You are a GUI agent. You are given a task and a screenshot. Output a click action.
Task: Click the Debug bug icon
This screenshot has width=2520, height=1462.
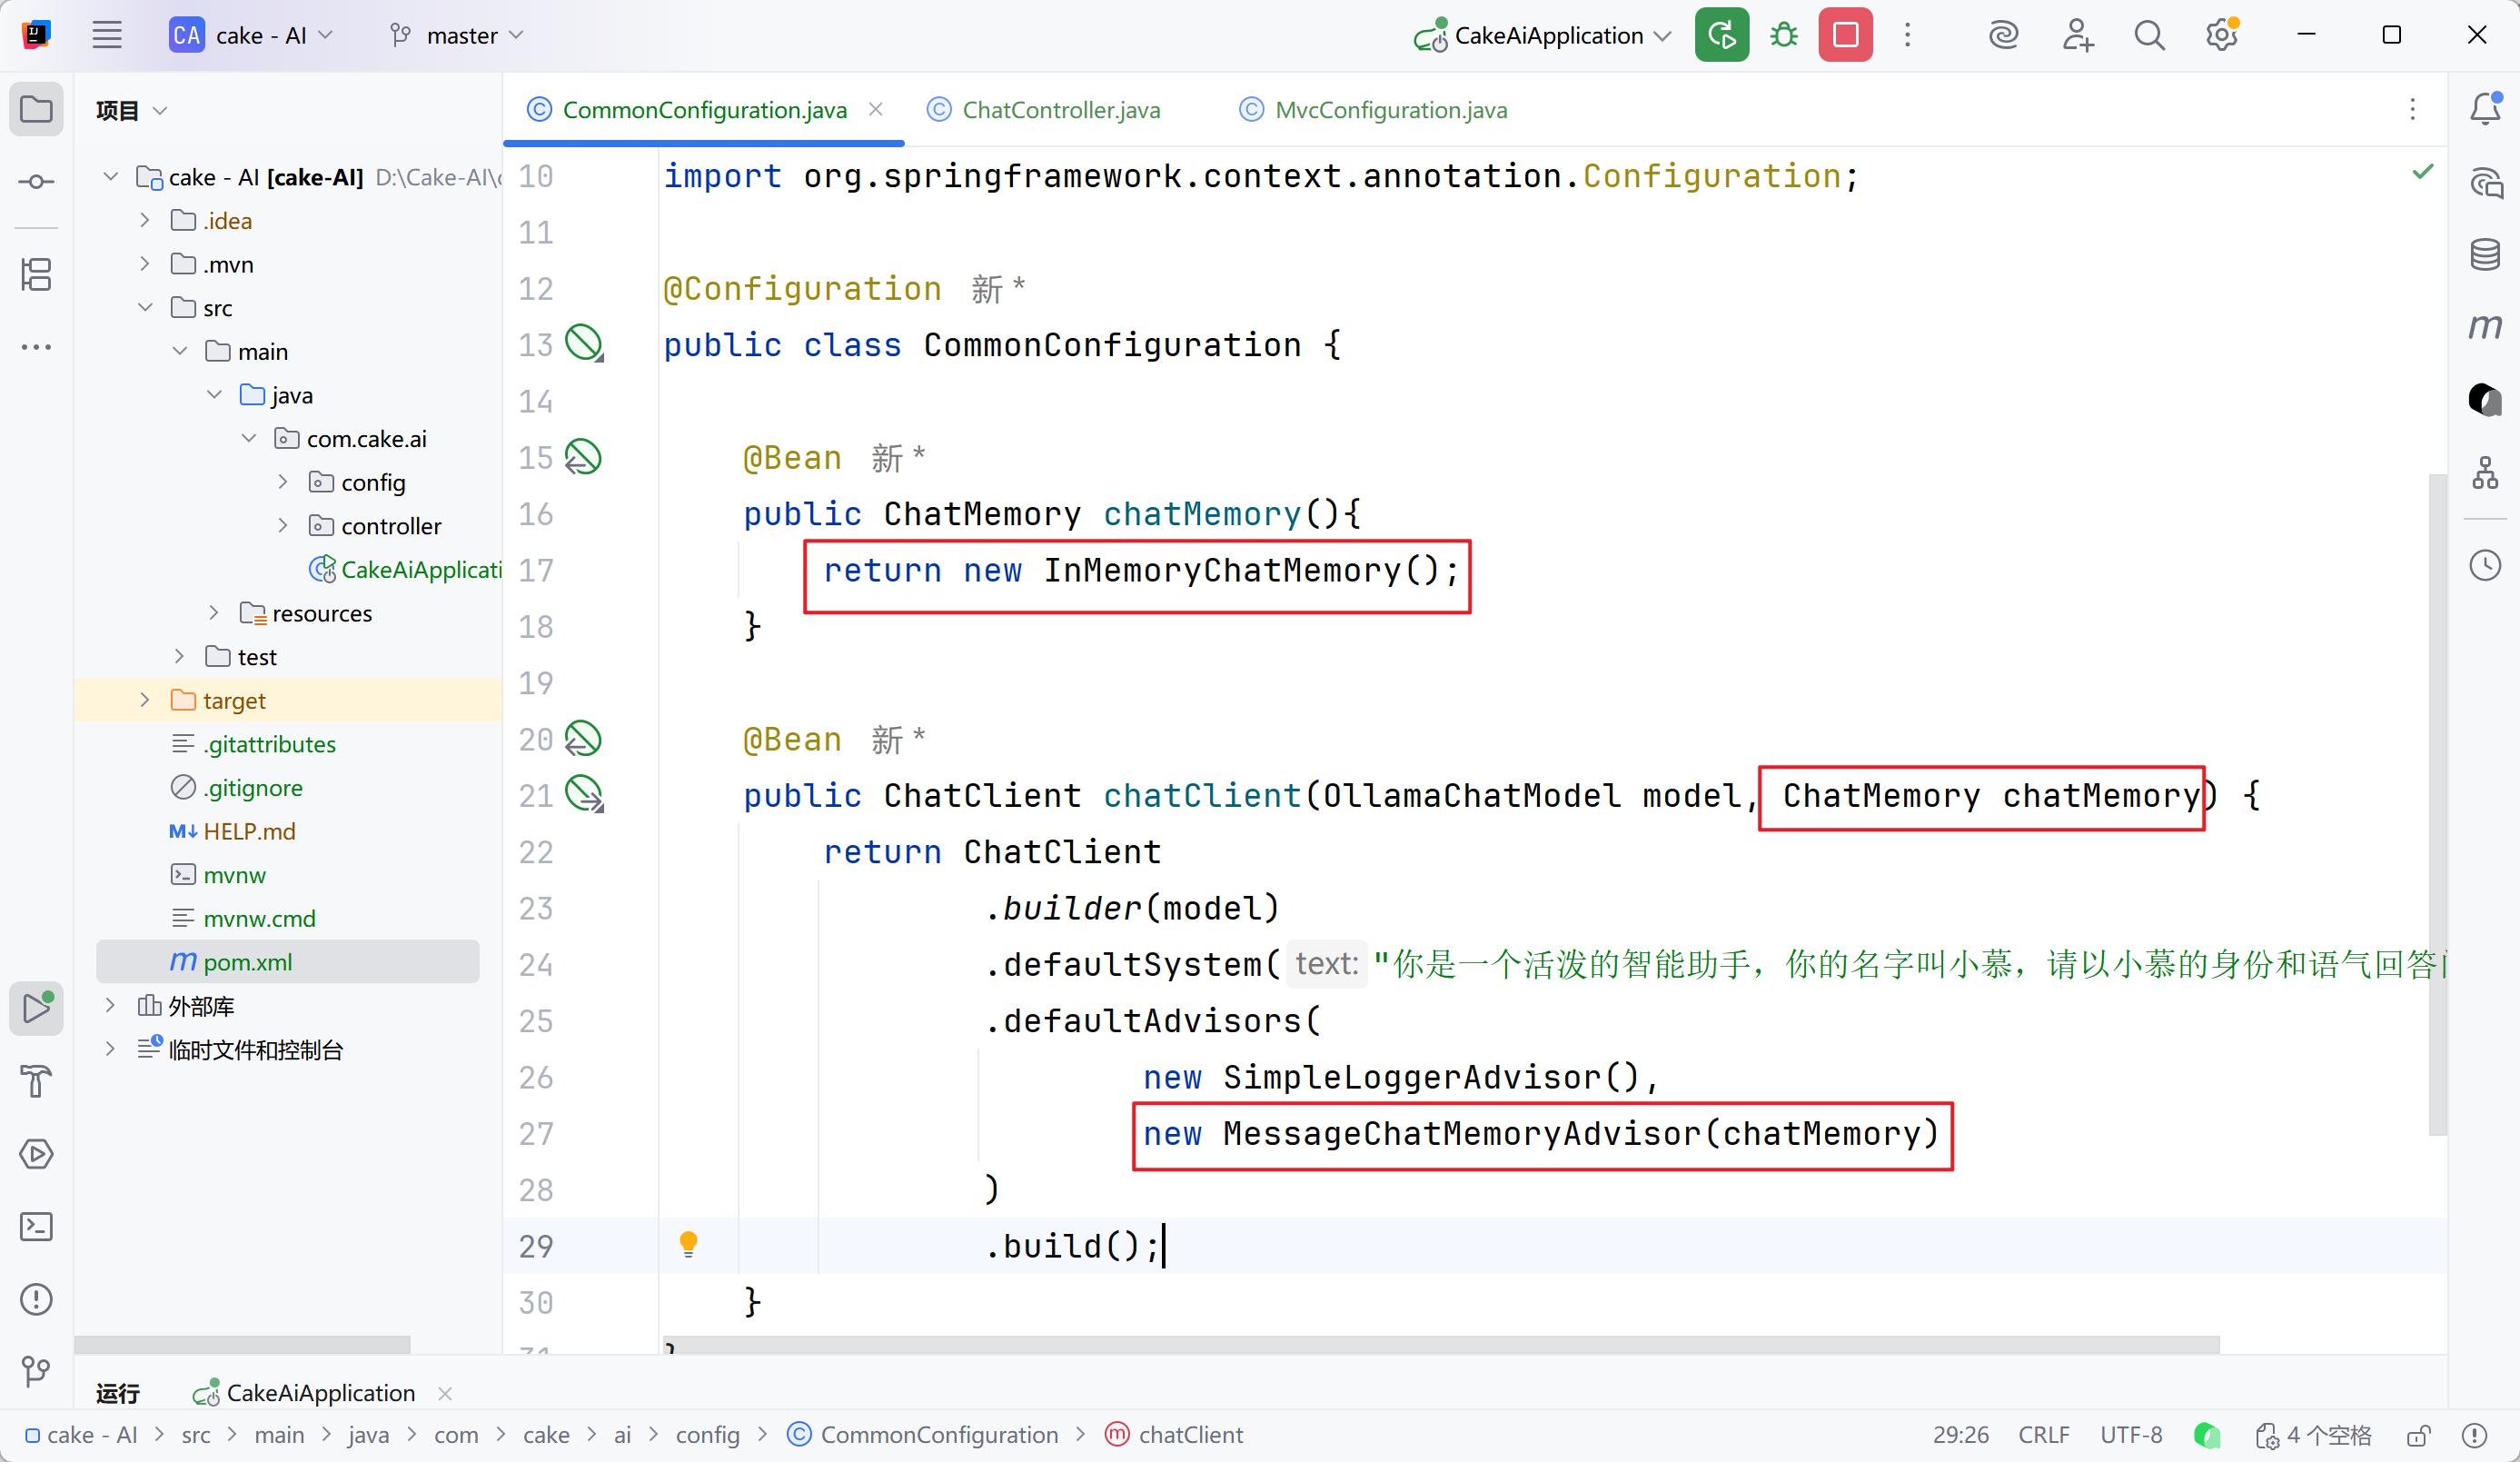[x=1783, y=36]
